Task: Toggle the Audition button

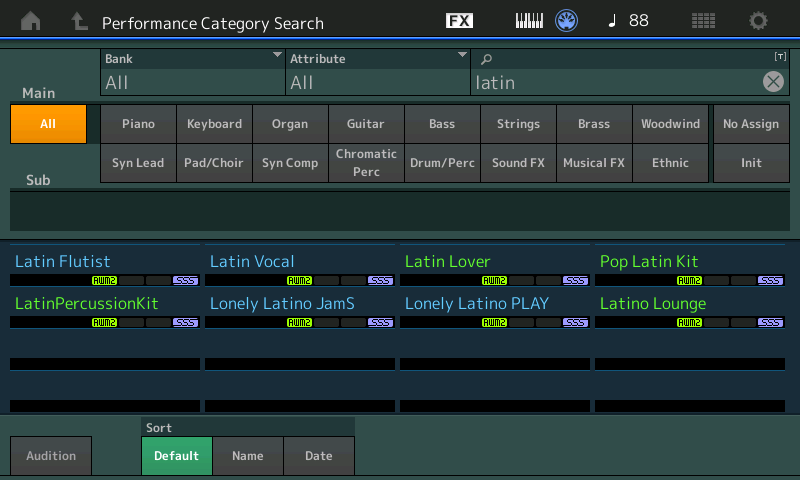Action: click(51, 456)
